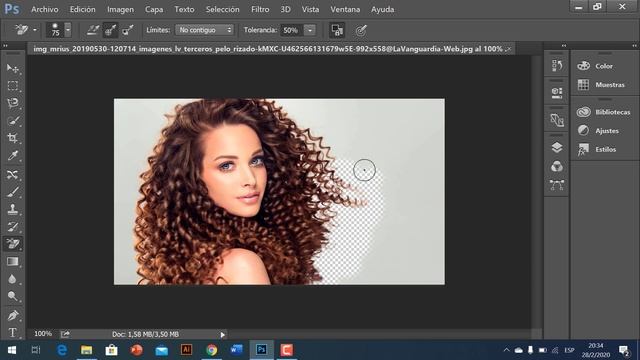This screenshot has width=640, height=360.
Task: Select the open document tab
Action: [271, 49]
